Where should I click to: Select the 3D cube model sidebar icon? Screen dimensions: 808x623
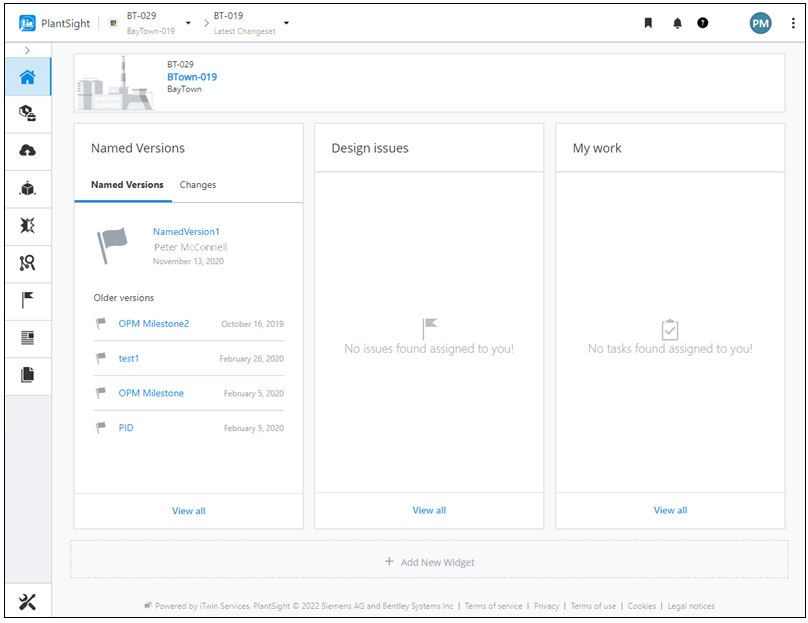point(28,188)
